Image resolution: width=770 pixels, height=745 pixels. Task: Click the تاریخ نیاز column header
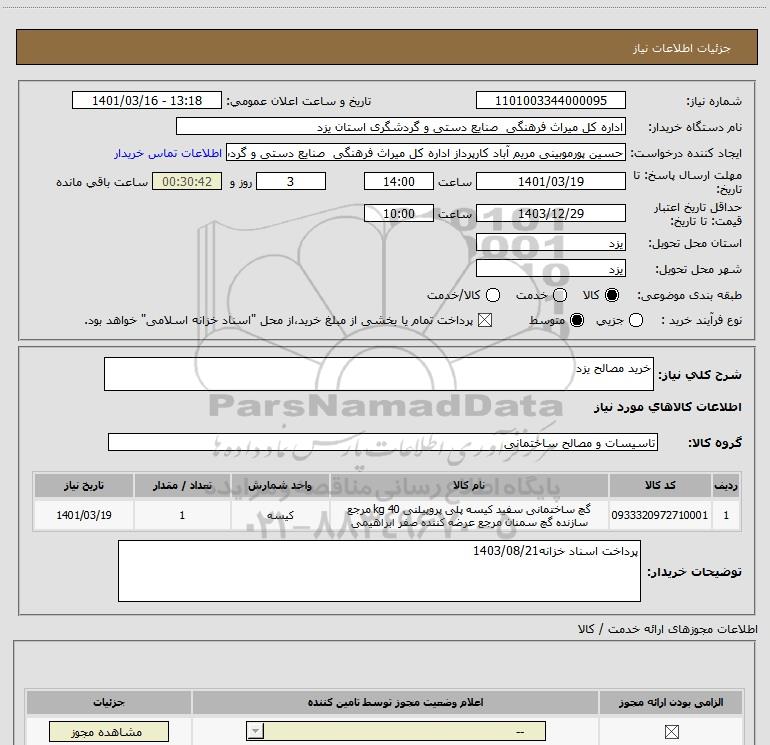click(83, 485)
